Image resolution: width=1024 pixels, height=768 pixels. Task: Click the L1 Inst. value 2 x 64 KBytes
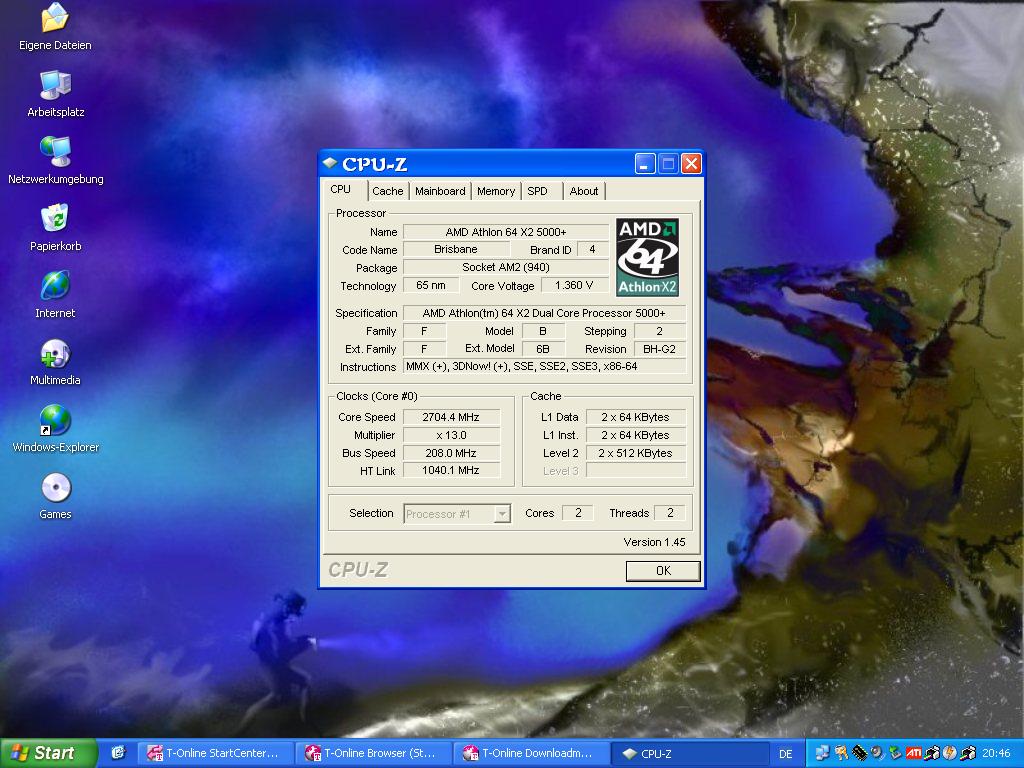tap(635, 435)
